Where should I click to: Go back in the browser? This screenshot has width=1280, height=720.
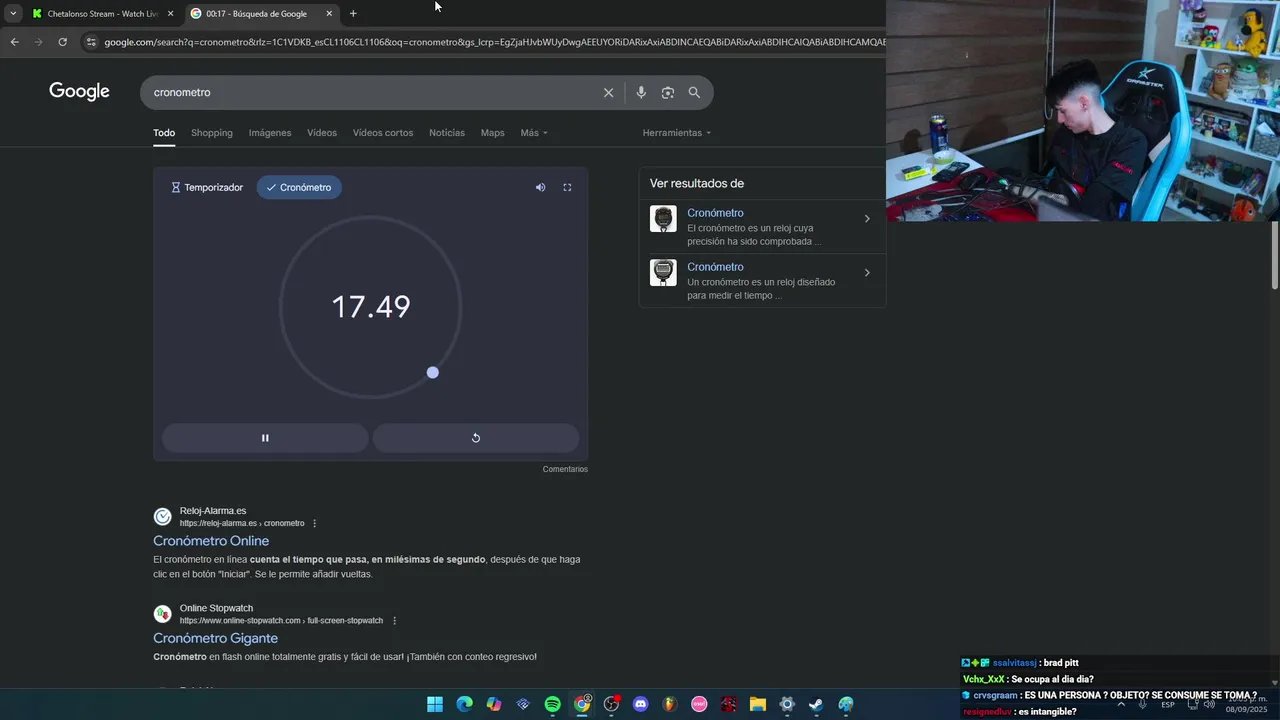point(14,42)
